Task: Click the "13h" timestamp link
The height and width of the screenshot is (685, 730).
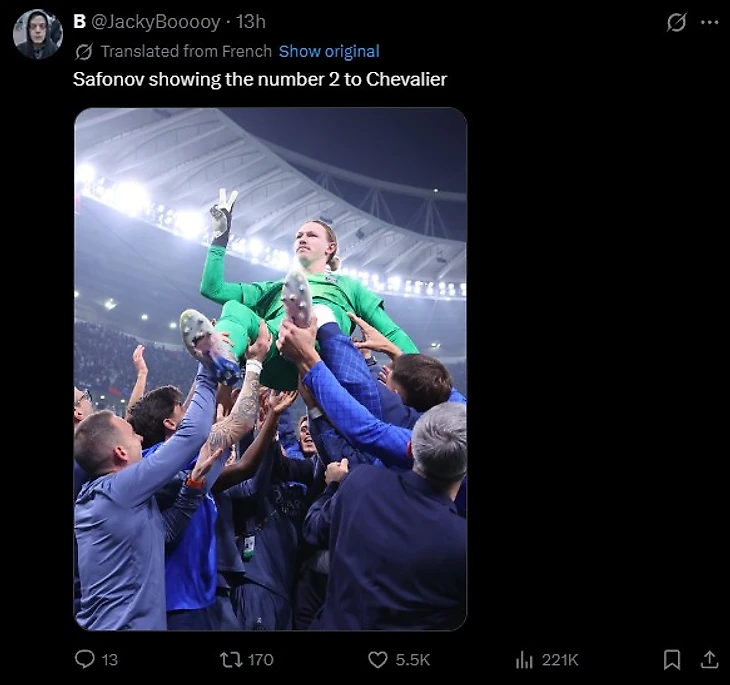Action: (250, 22)
